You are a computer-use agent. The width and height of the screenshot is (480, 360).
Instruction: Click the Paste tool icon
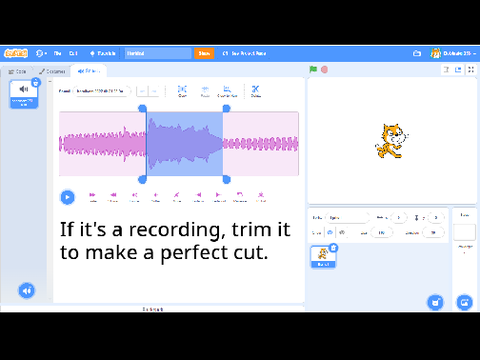point(205,91)
